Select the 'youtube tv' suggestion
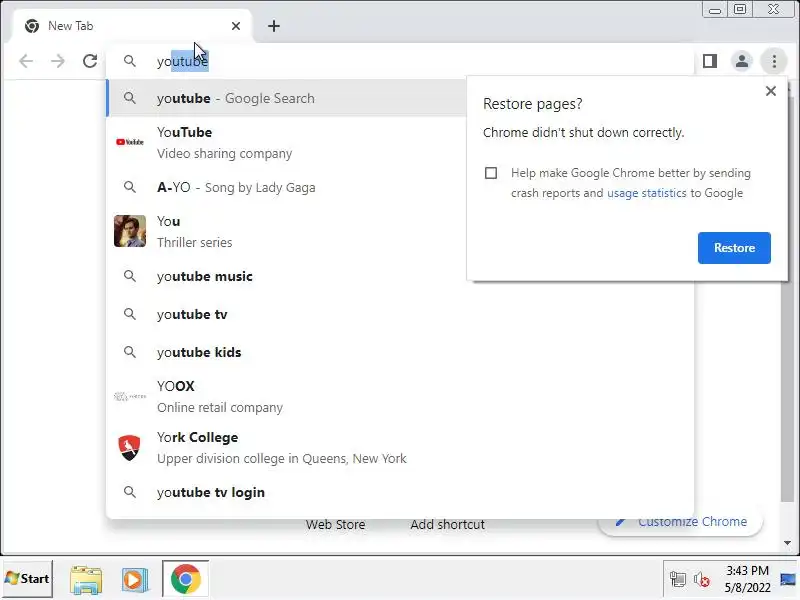The width and height of the screenshot is (800, 600). pyautogui.click(x=400, y=314)
